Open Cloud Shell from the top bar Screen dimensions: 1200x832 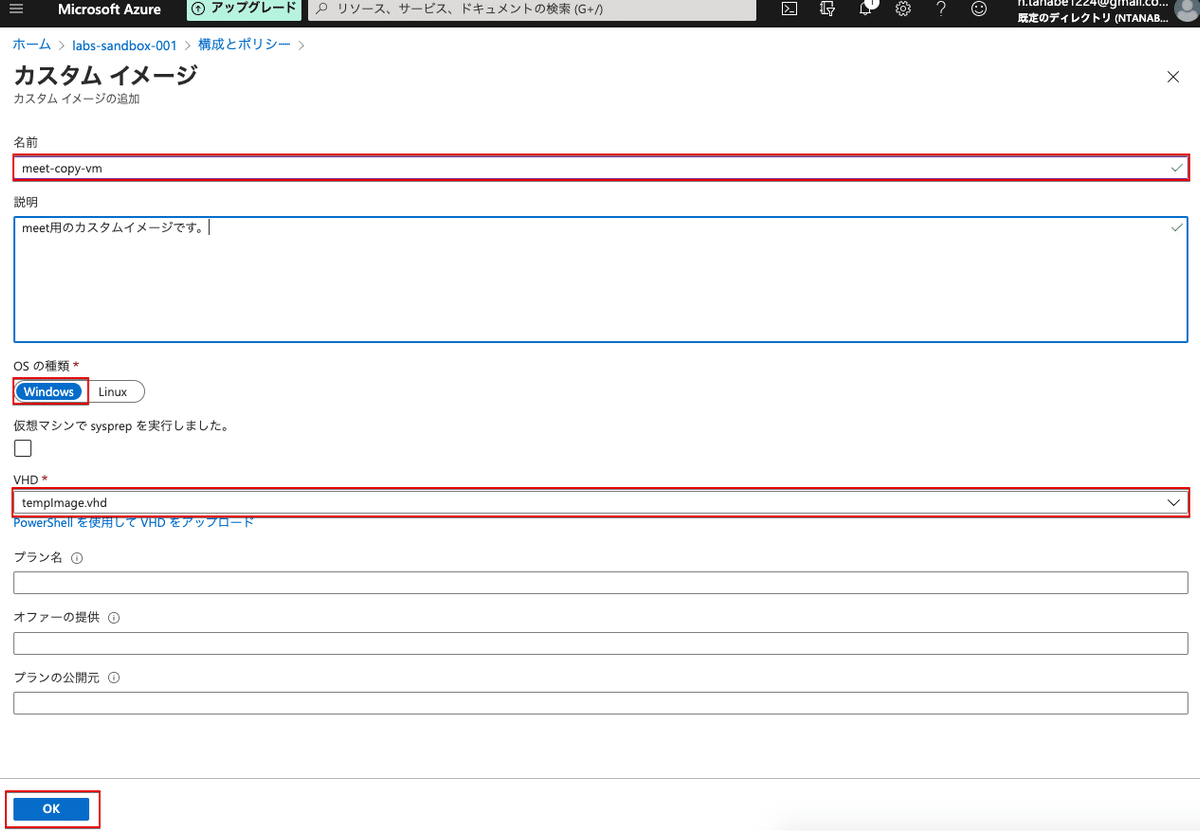789,9
